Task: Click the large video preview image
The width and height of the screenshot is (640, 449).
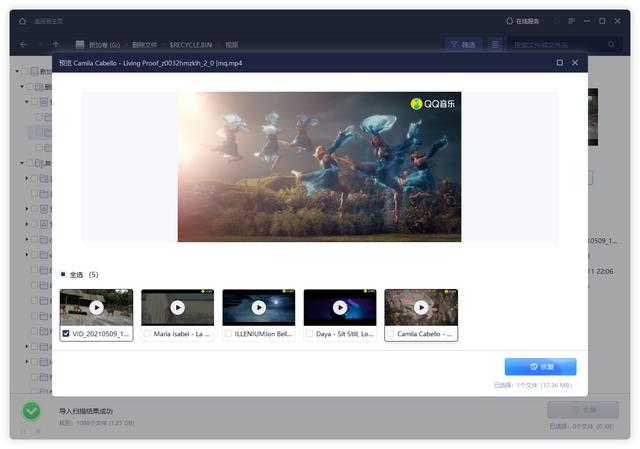Action: click(319, 167)
